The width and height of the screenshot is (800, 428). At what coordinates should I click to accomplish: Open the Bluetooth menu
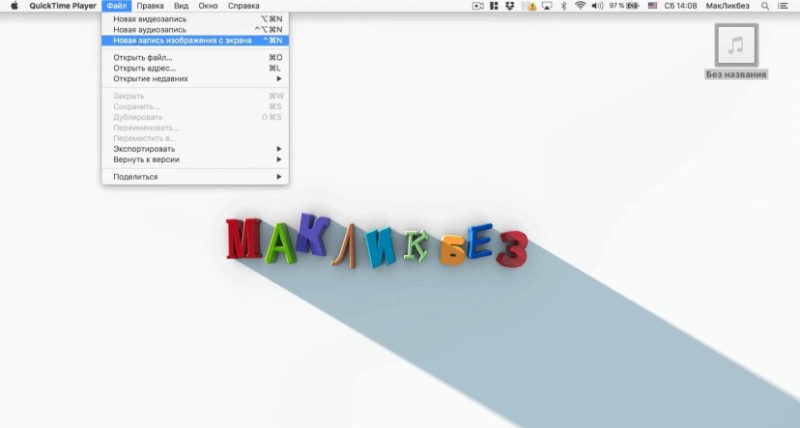(x=564, y=6)
